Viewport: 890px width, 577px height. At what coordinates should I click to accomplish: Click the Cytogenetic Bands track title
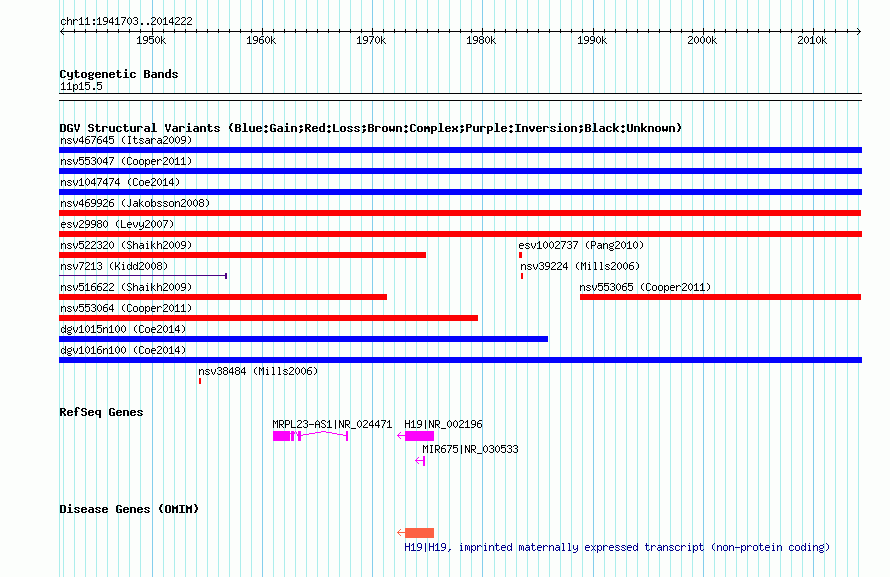click(x=119, y=74)
